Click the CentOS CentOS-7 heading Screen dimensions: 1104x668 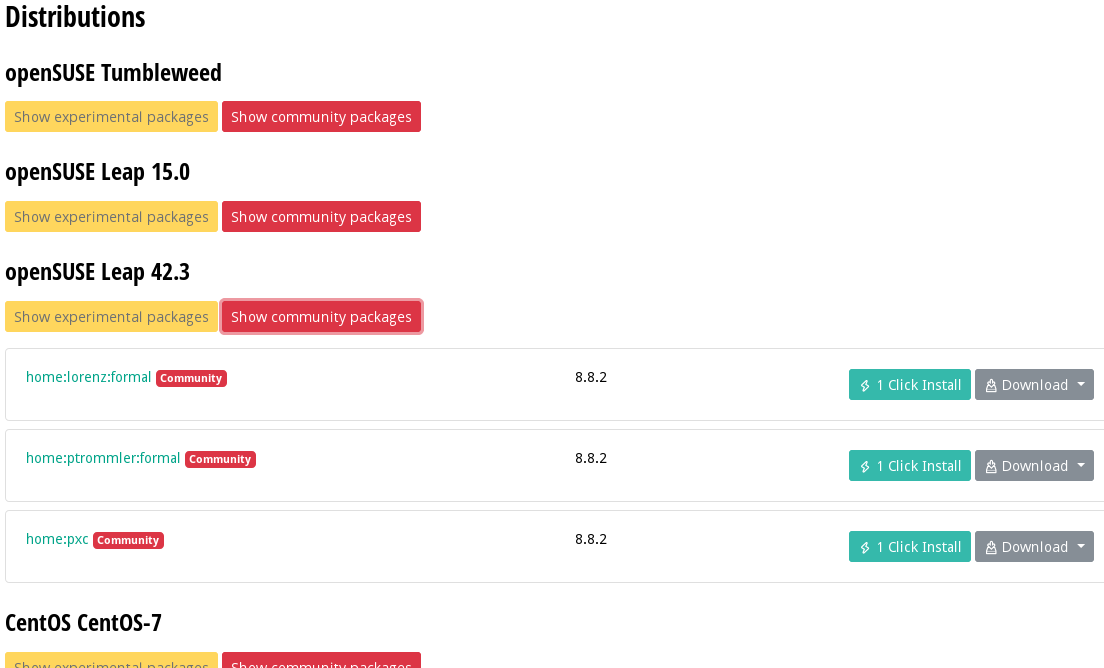[83, 623]
